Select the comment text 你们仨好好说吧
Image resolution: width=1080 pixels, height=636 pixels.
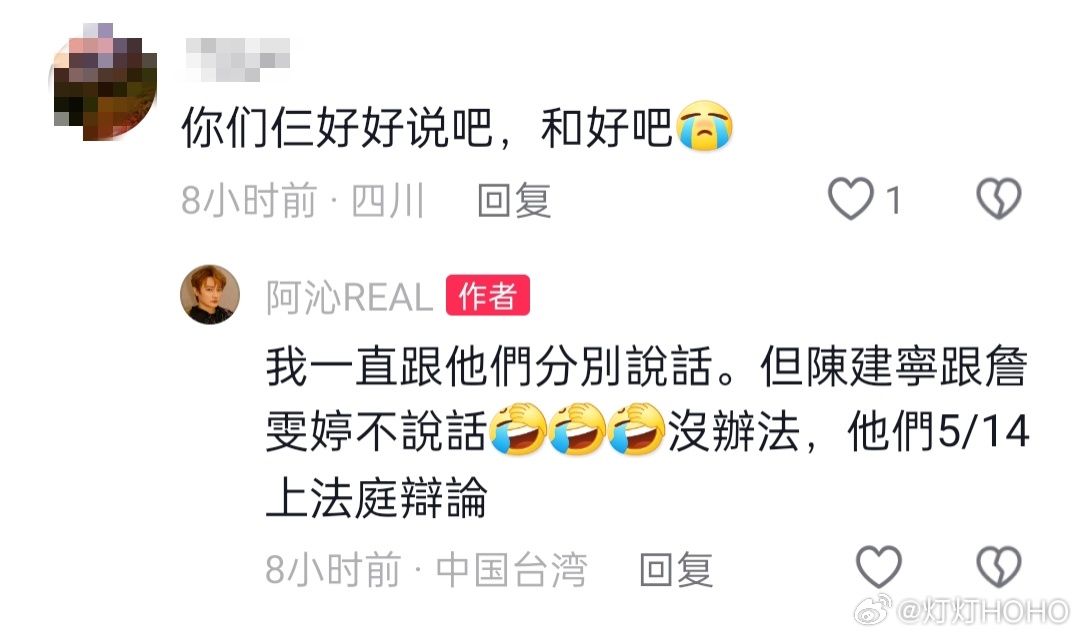[337, 127]
